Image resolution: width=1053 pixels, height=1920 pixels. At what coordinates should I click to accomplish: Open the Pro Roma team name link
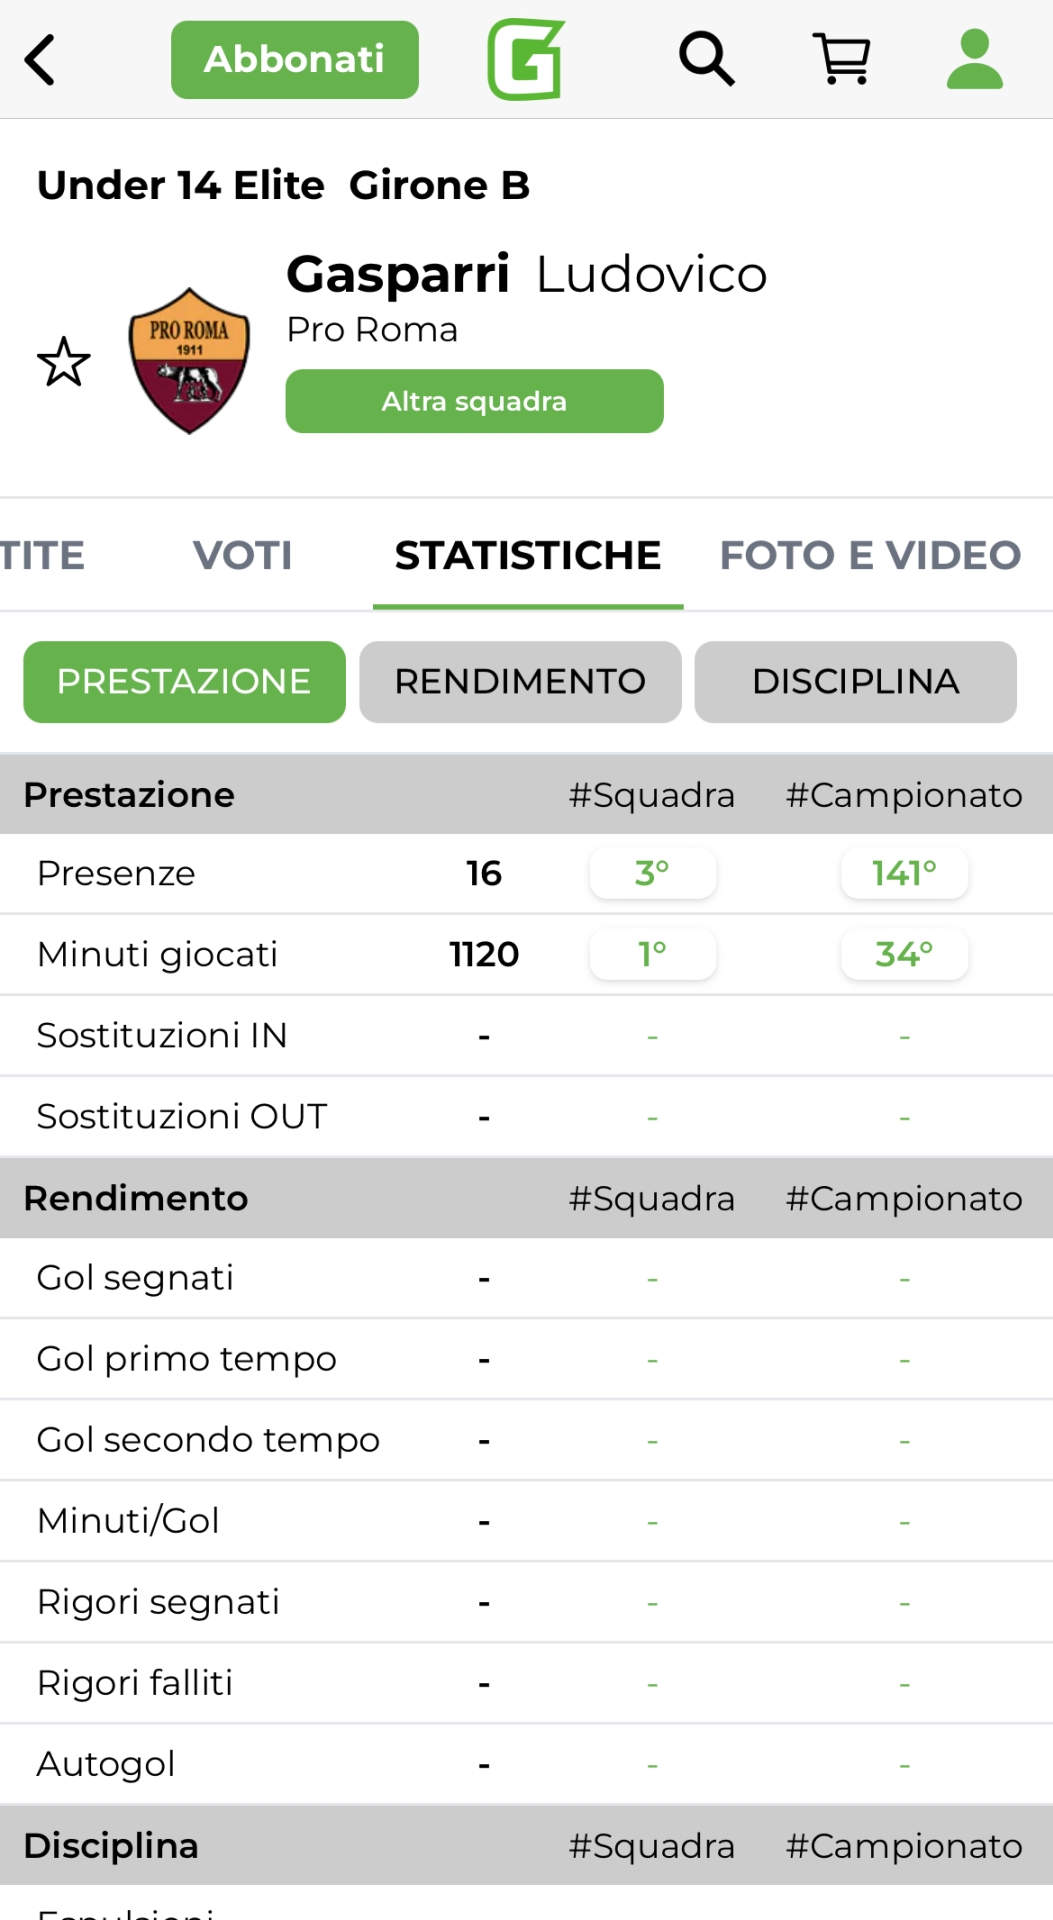point(372,329)
